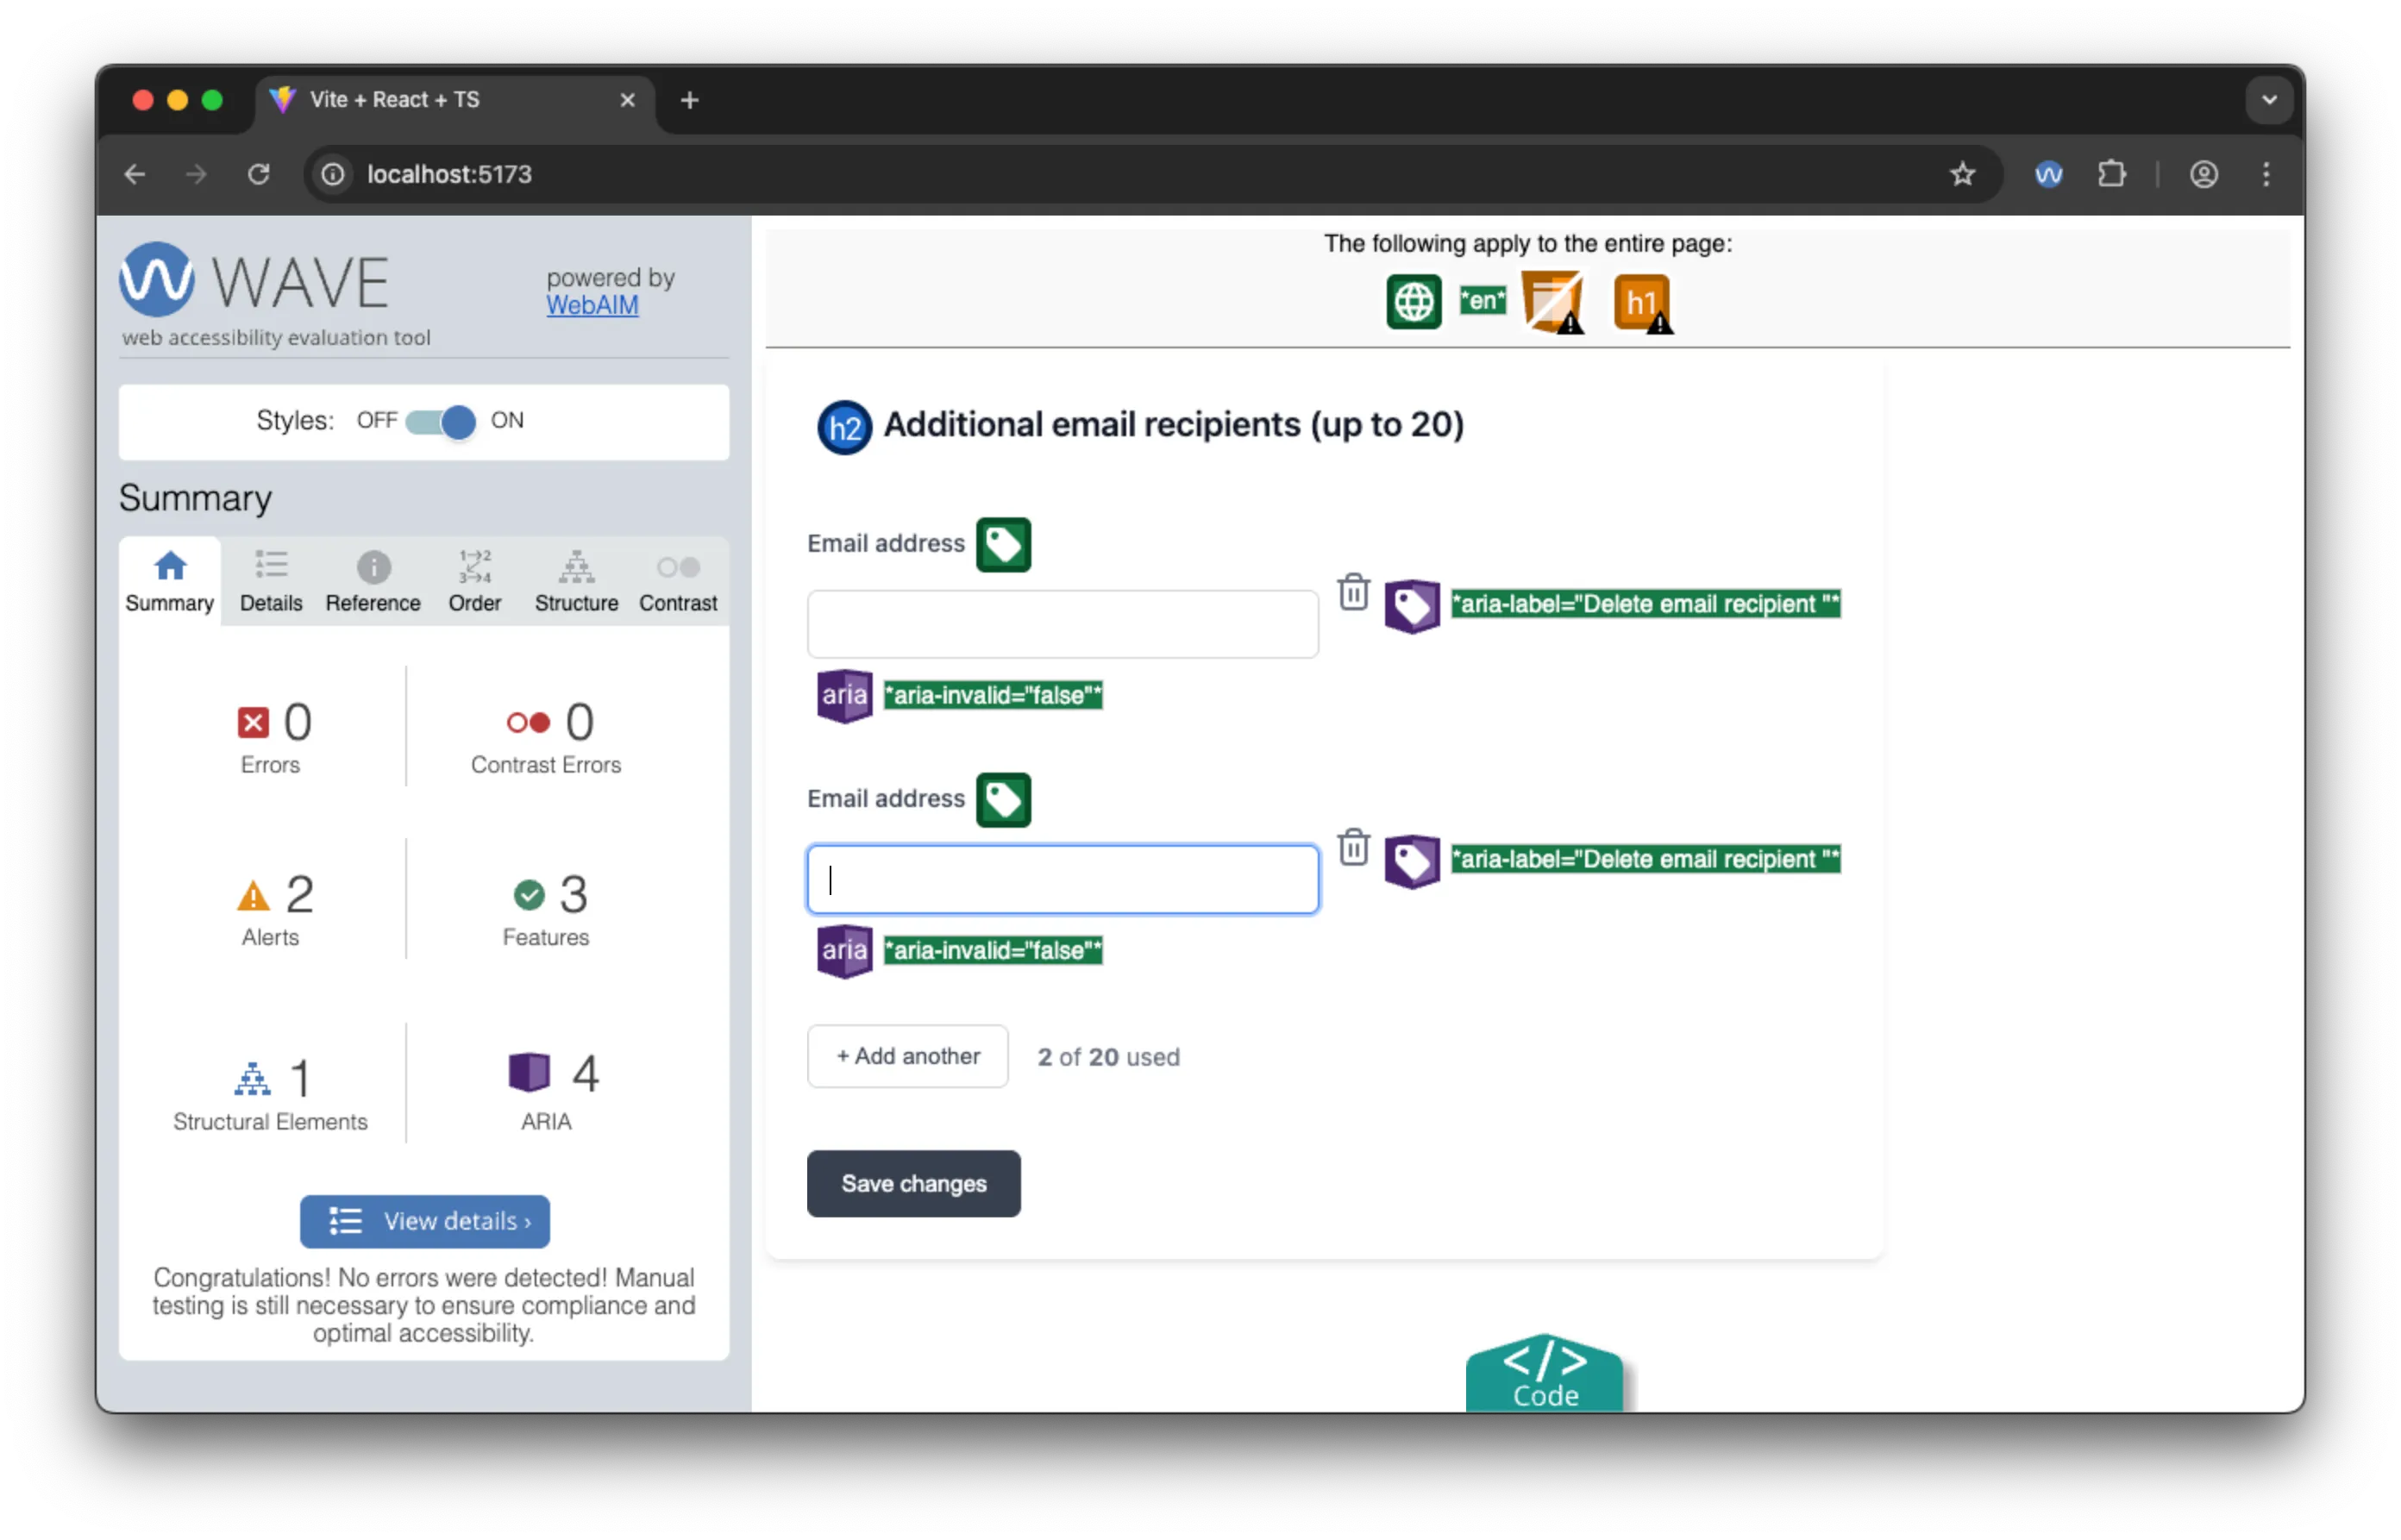This screenshot has width=2401, height=1540.
Task: Click the *en* language attribute icon
Action: point(1483,299)
